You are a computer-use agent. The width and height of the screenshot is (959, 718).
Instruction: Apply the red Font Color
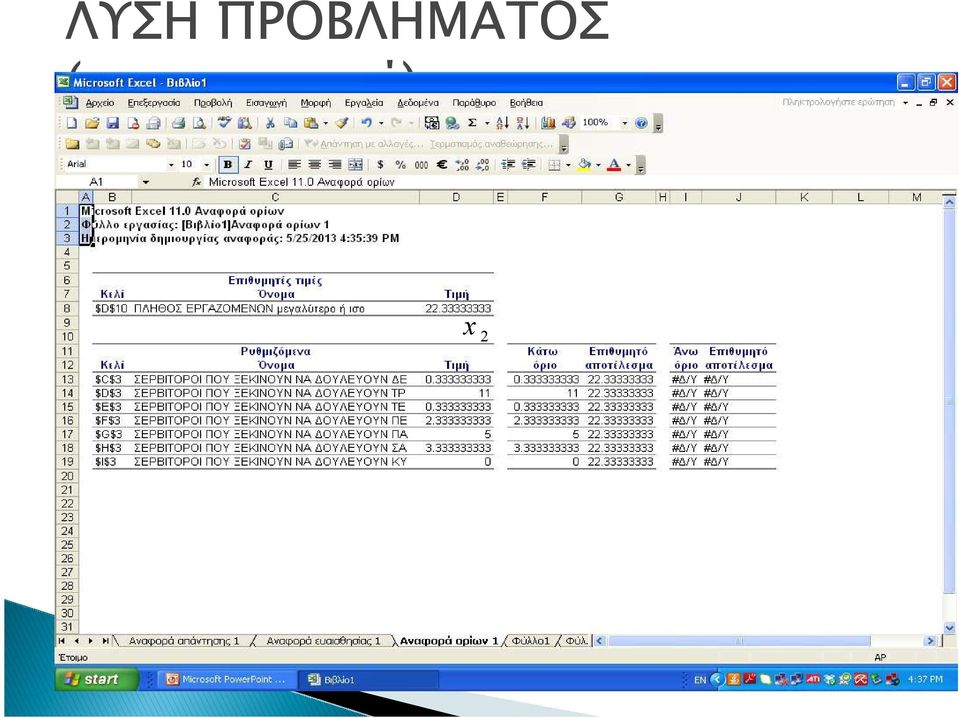pyautogui.click(x=614, y=165)
